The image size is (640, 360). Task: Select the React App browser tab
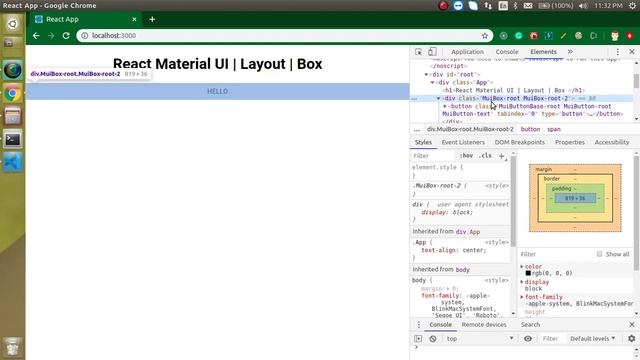[85, 19]
